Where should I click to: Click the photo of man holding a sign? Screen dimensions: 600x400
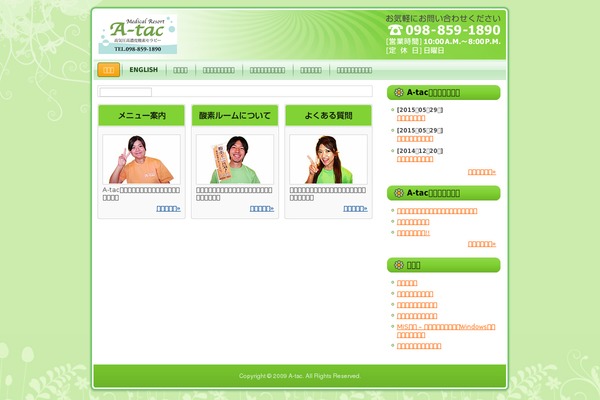[235, 159]
